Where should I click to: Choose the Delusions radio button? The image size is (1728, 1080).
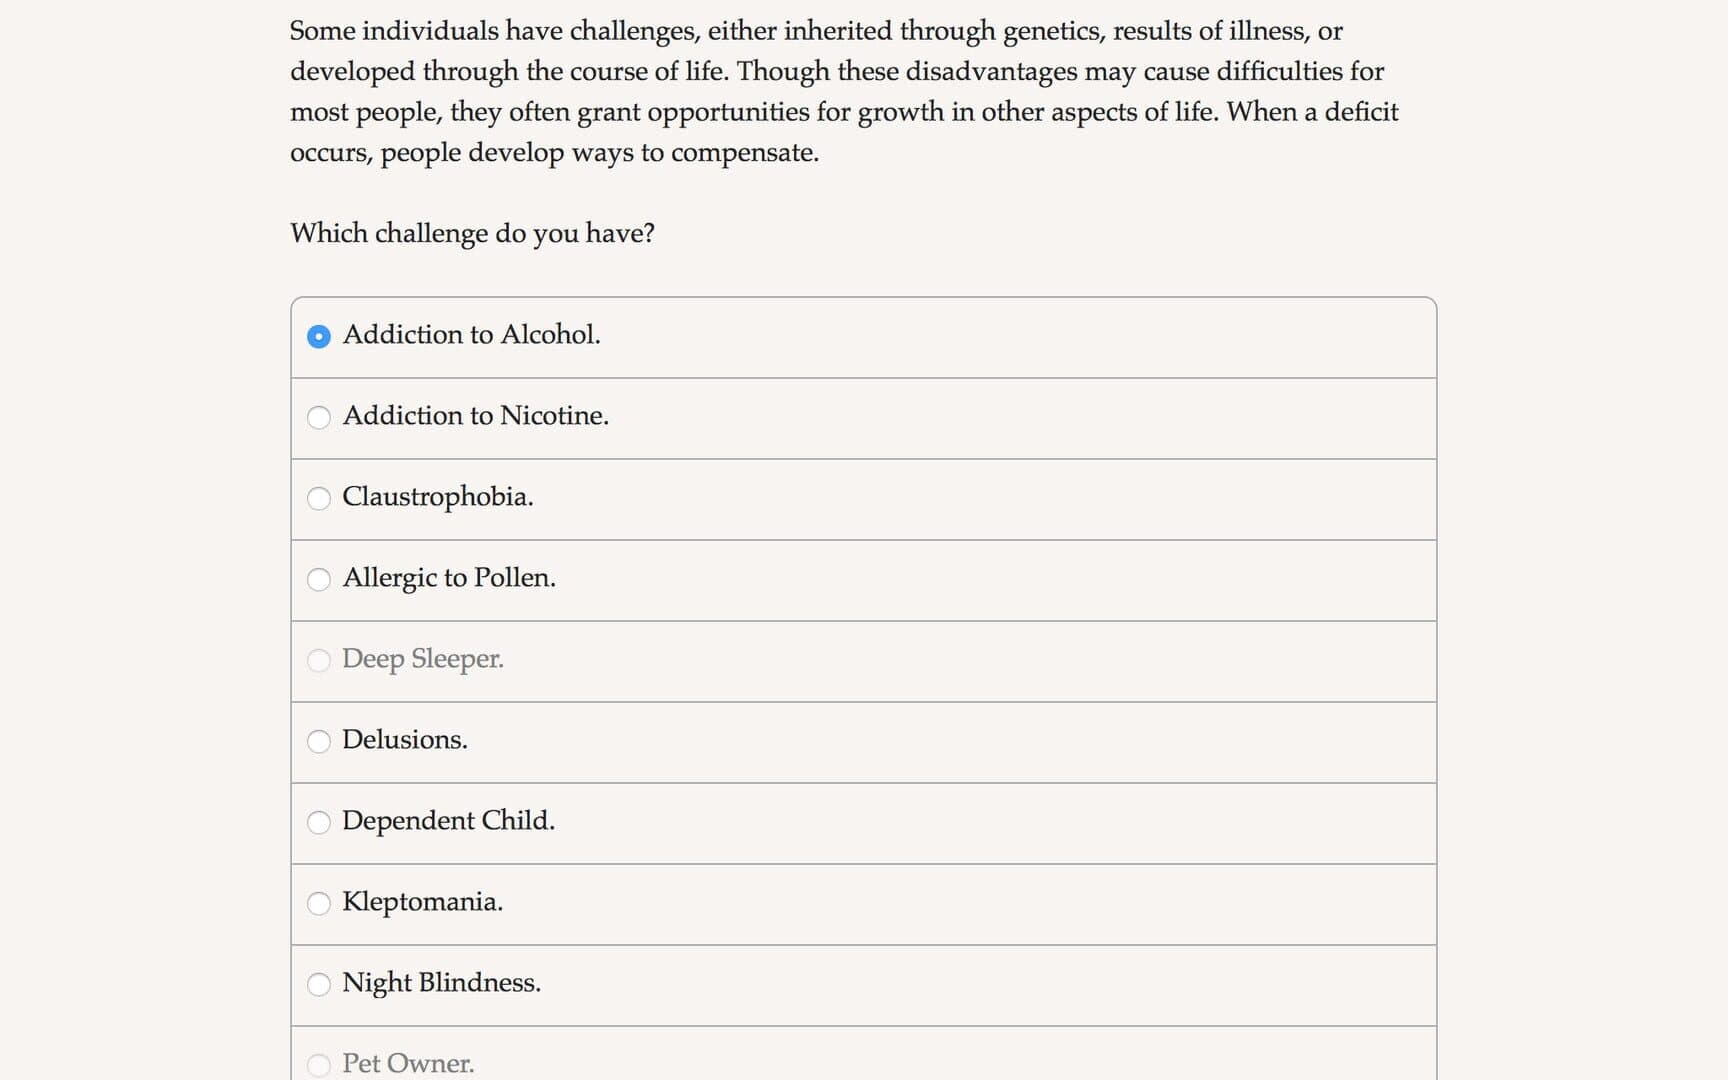pyautogui.click(x=319, y=741)
